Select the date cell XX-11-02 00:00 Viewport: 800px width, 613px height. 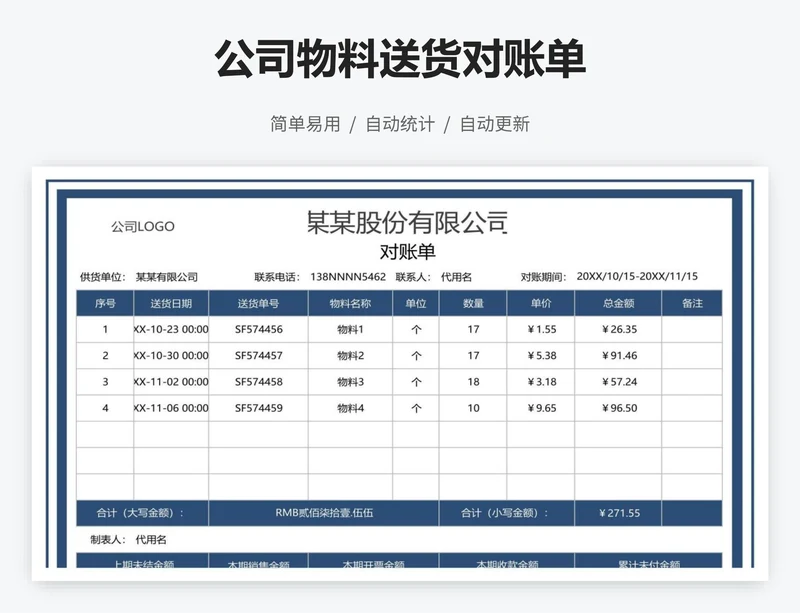pos(171,382)
